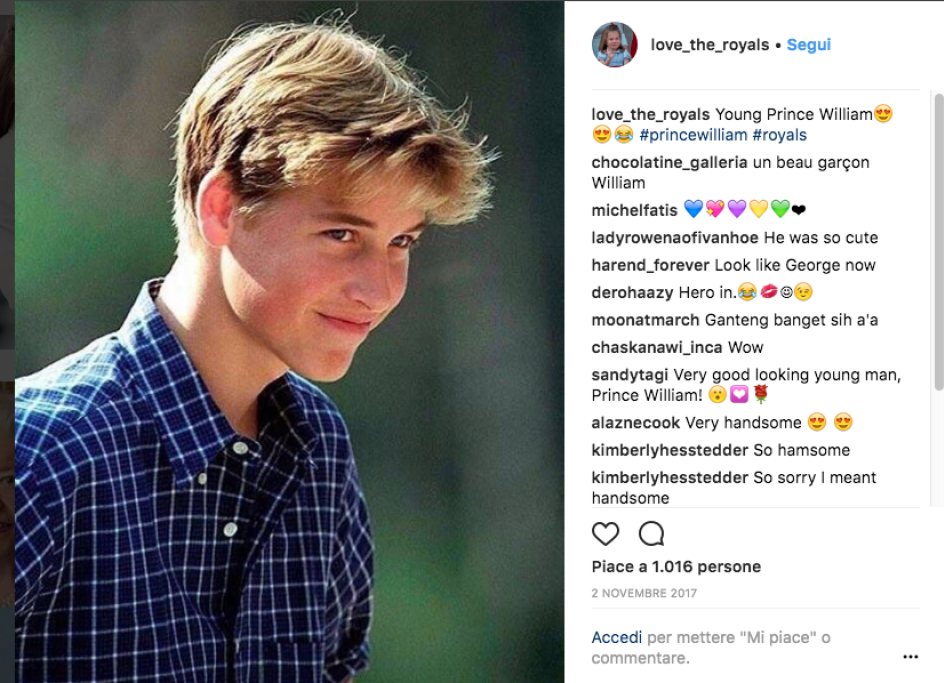Open the three-dot more options menu

point(910,656)
